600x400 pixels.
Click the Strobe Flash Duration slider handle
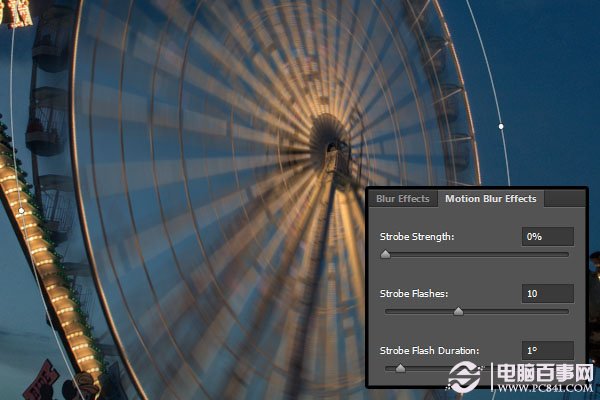point(400,368)
